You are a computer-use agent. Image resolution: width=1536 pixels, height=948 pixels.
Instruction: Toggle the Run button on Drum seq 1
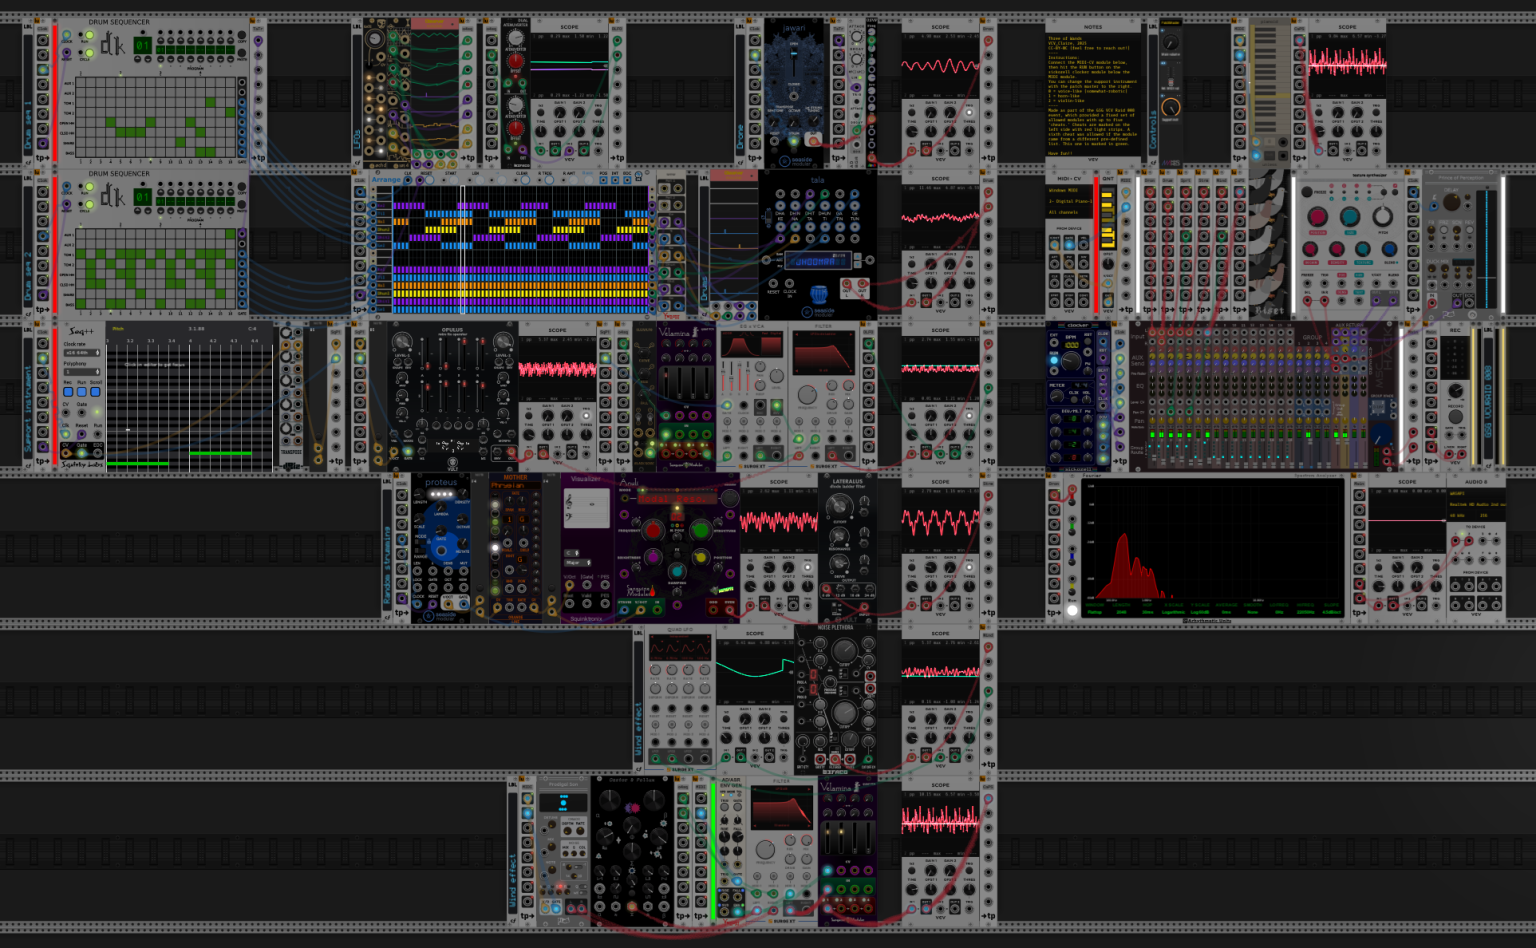88,36
